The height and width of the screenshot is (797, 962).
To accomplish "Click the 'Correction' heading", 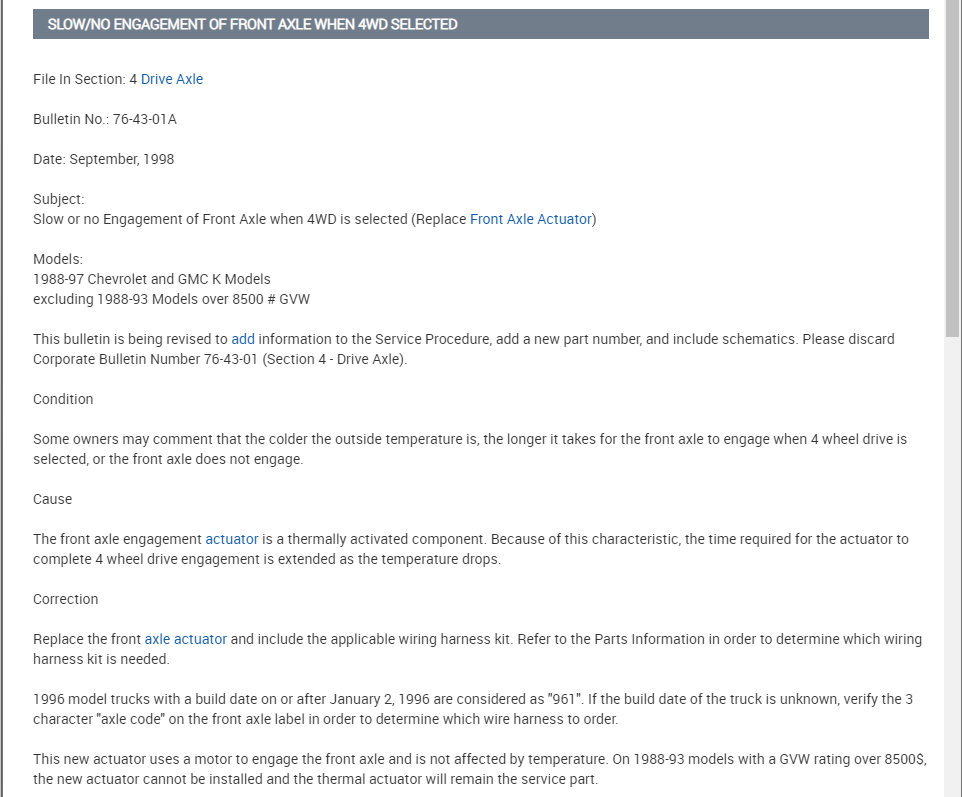I will coord(66,599).
